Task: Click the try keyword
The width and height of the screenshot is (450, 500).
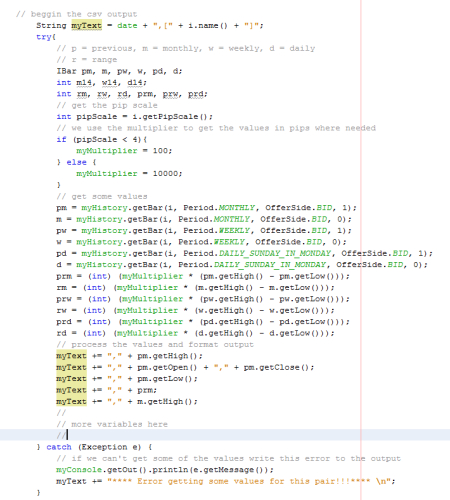Action: [44, 37]
